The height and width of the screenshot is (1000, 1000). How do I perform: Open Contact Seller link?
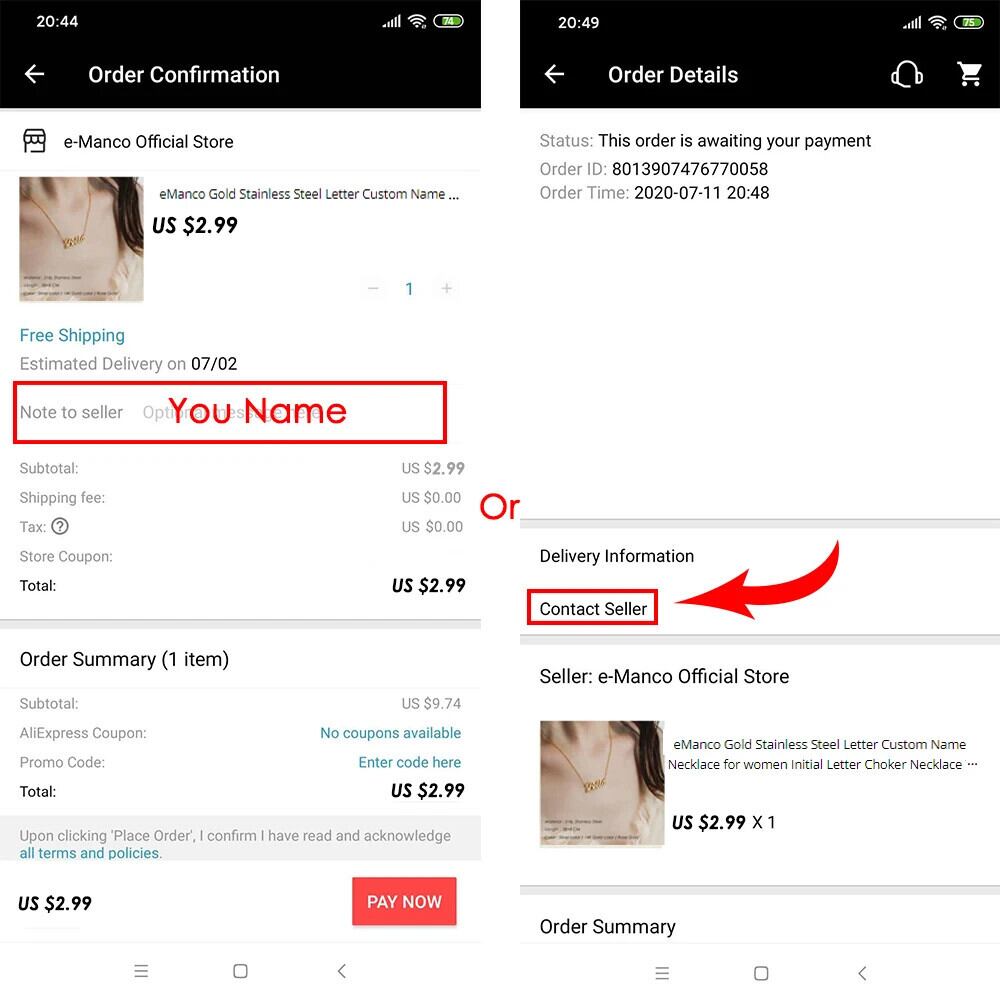click(x=592, y=608)
